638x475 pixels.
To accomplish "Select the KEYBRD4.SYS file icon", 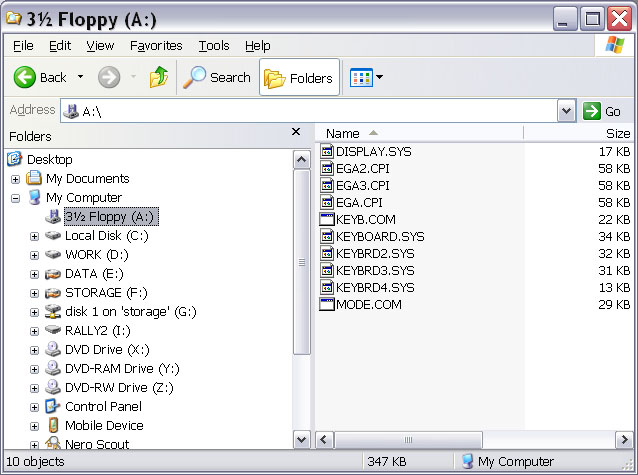I will coord(327,287).
